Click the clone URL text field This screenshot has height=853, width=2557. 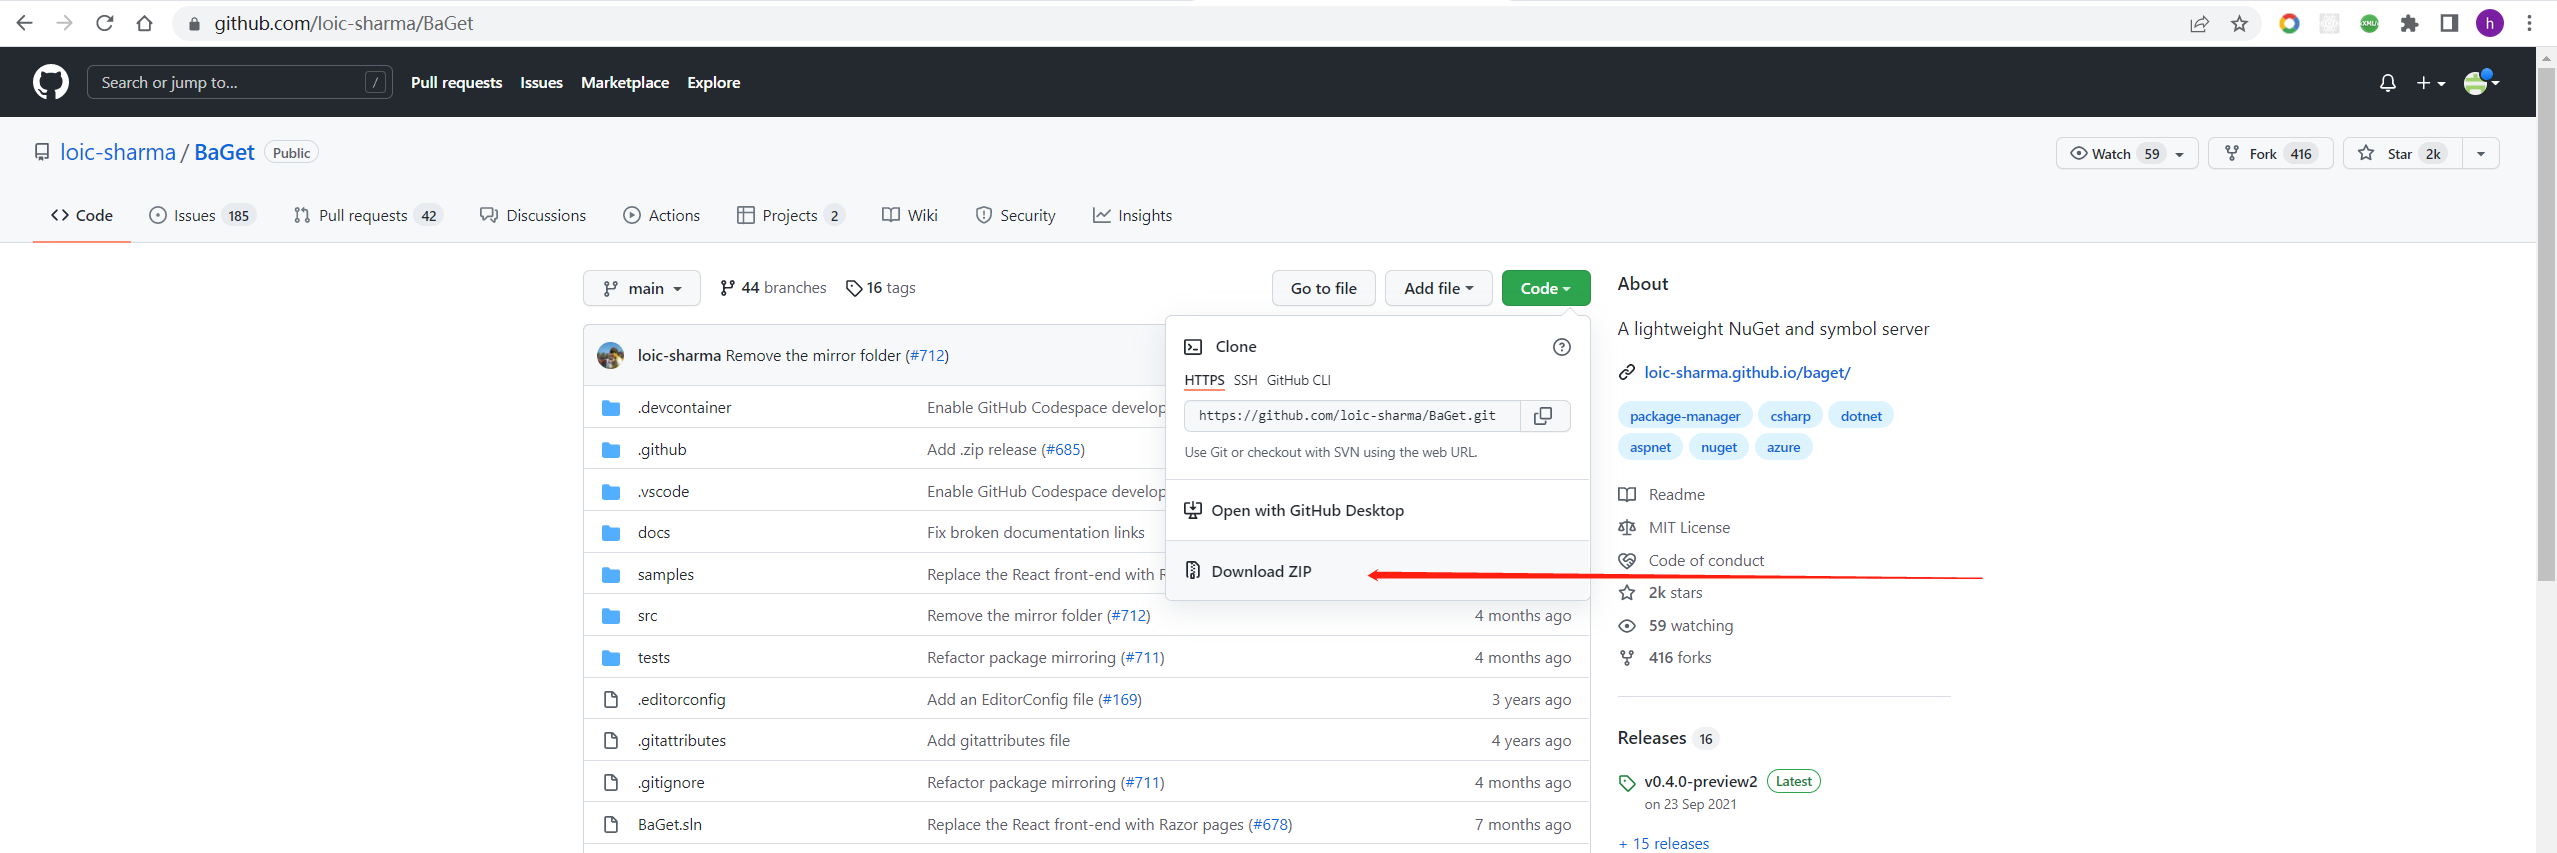1352,416
